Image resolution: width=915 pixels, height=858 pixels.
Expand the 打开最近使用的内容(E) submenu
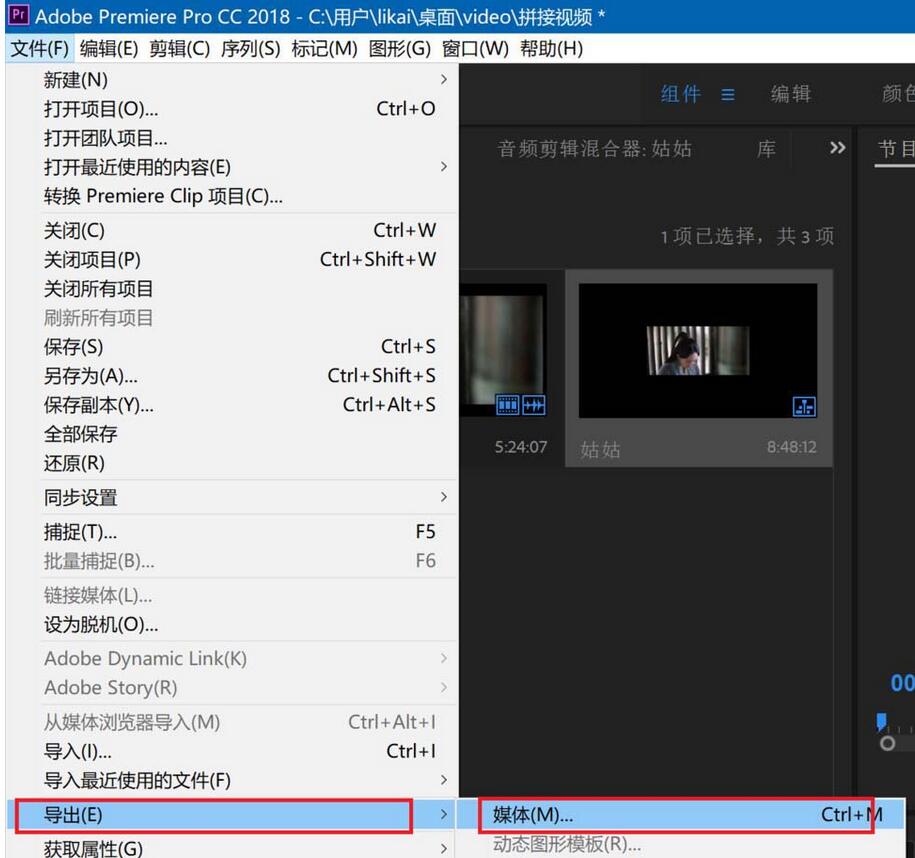point(443,167)
